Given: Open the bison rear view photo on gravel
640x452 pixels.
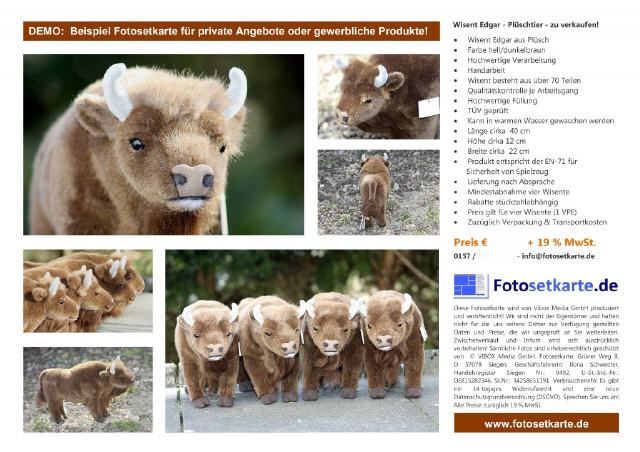Looking at the screenshot, I should click(x=379, y=192).
